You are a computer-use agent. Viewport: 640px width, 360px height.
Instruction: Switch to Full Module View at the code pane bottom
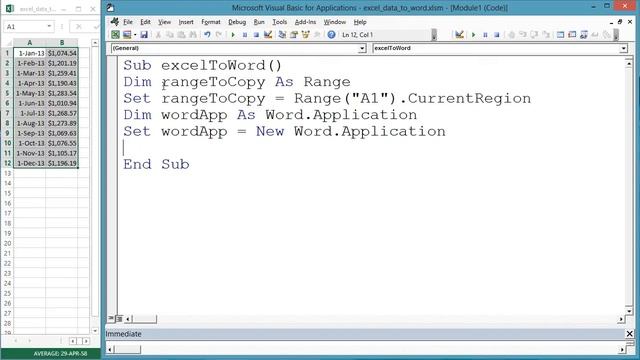pyautogui.click(x=119, y=318)
